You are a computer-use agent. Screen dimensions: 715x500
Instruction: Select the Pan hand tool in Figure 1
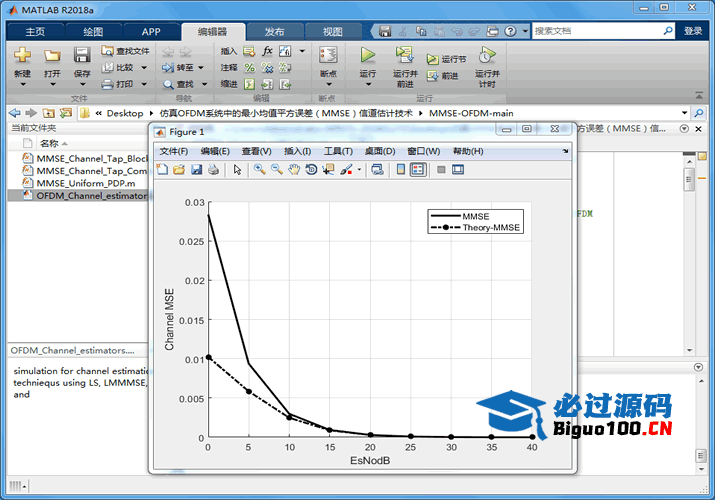pyautogui.click(x=294, y=170)
